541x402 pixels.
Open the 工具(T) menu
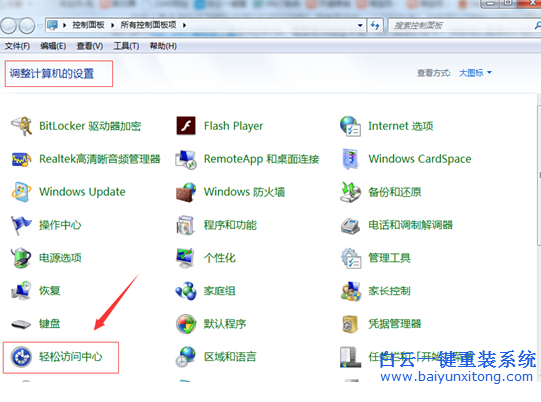click(127, 46)
